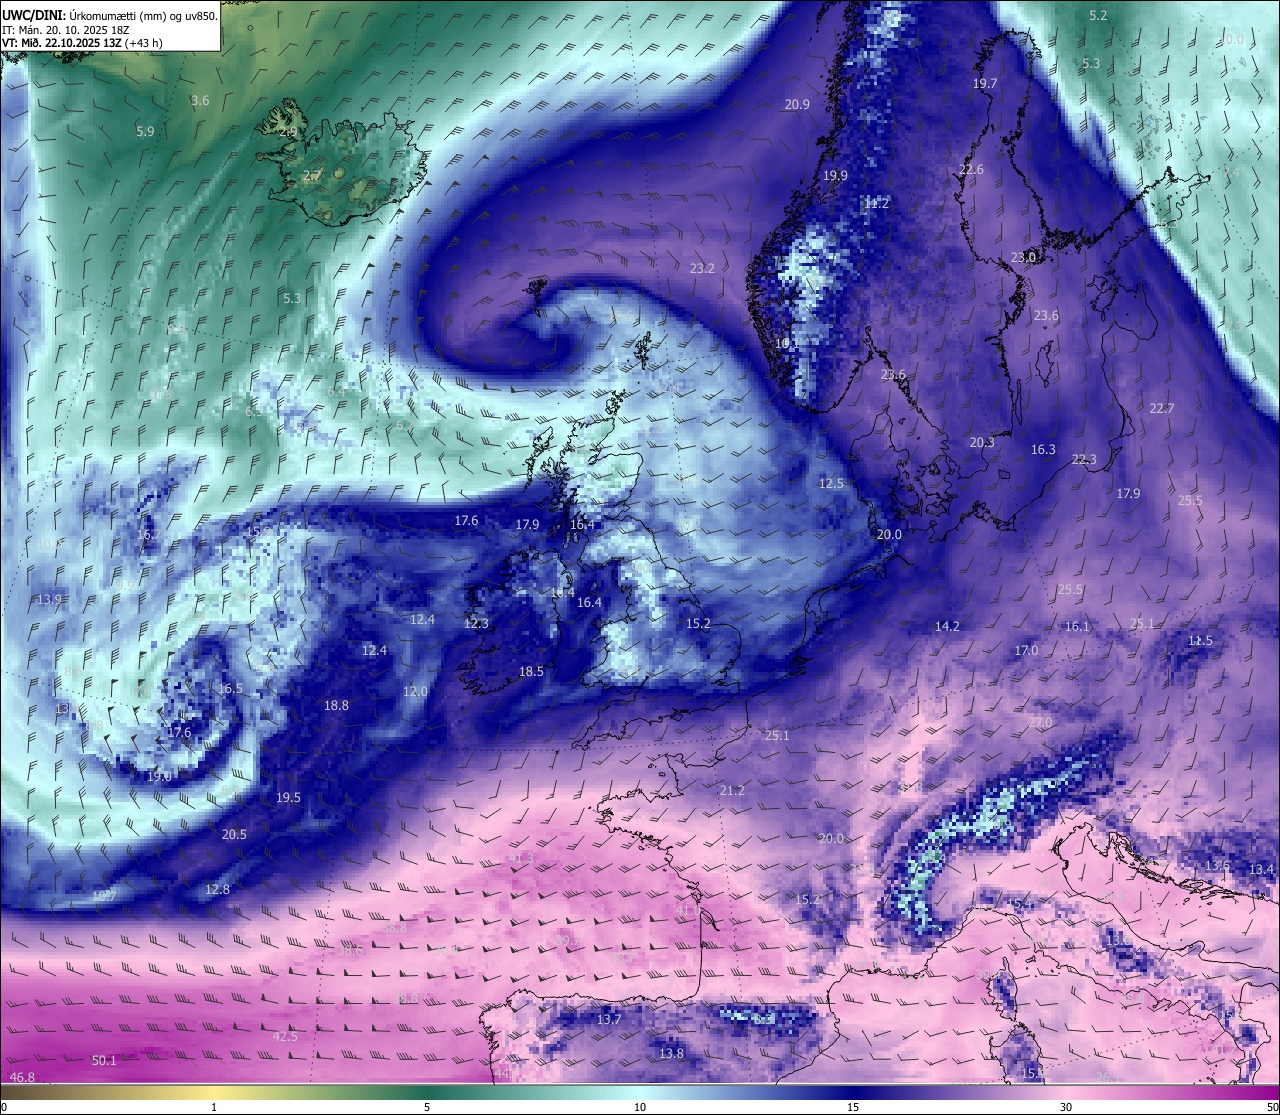Click the 13.4 value at the right edge

1262,869
